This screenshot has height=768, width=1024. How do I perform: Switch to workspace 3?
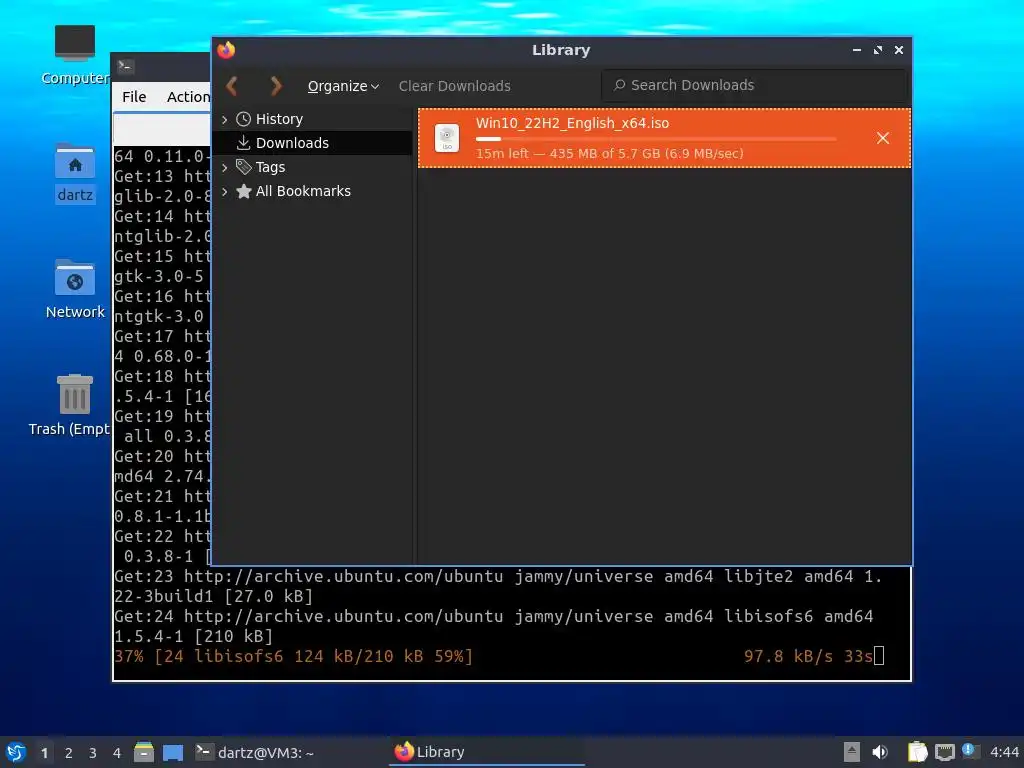93,753
